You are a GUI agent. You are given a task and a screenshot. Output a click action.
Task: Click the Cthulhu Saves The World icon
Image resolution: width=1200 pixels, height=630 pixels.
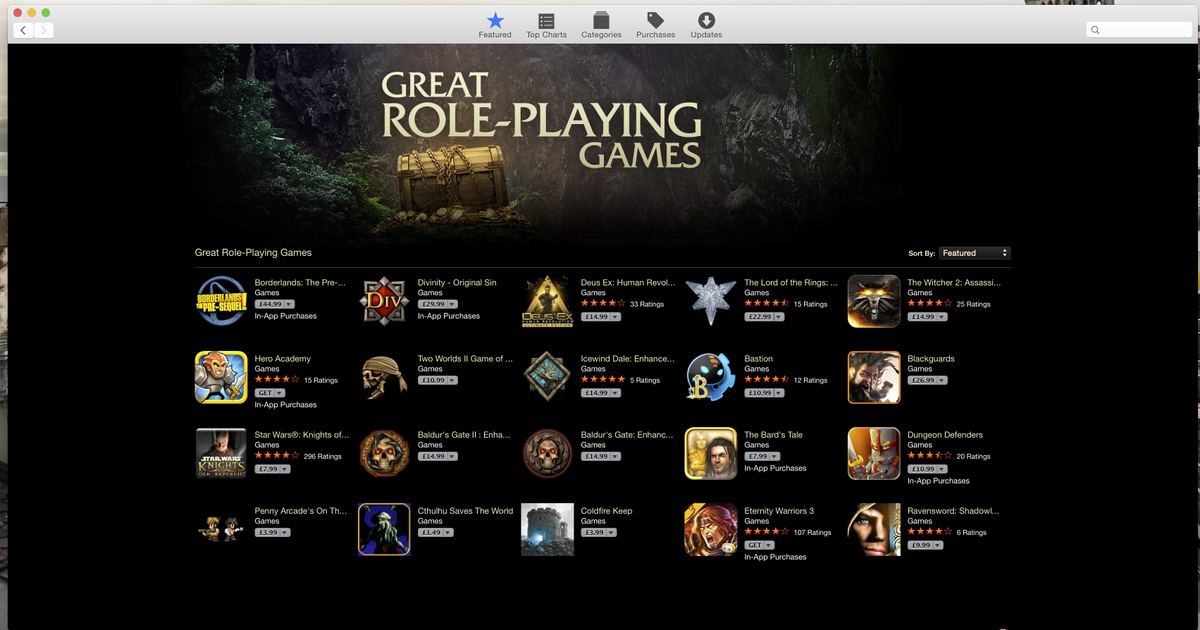click(x=384, y=529)
